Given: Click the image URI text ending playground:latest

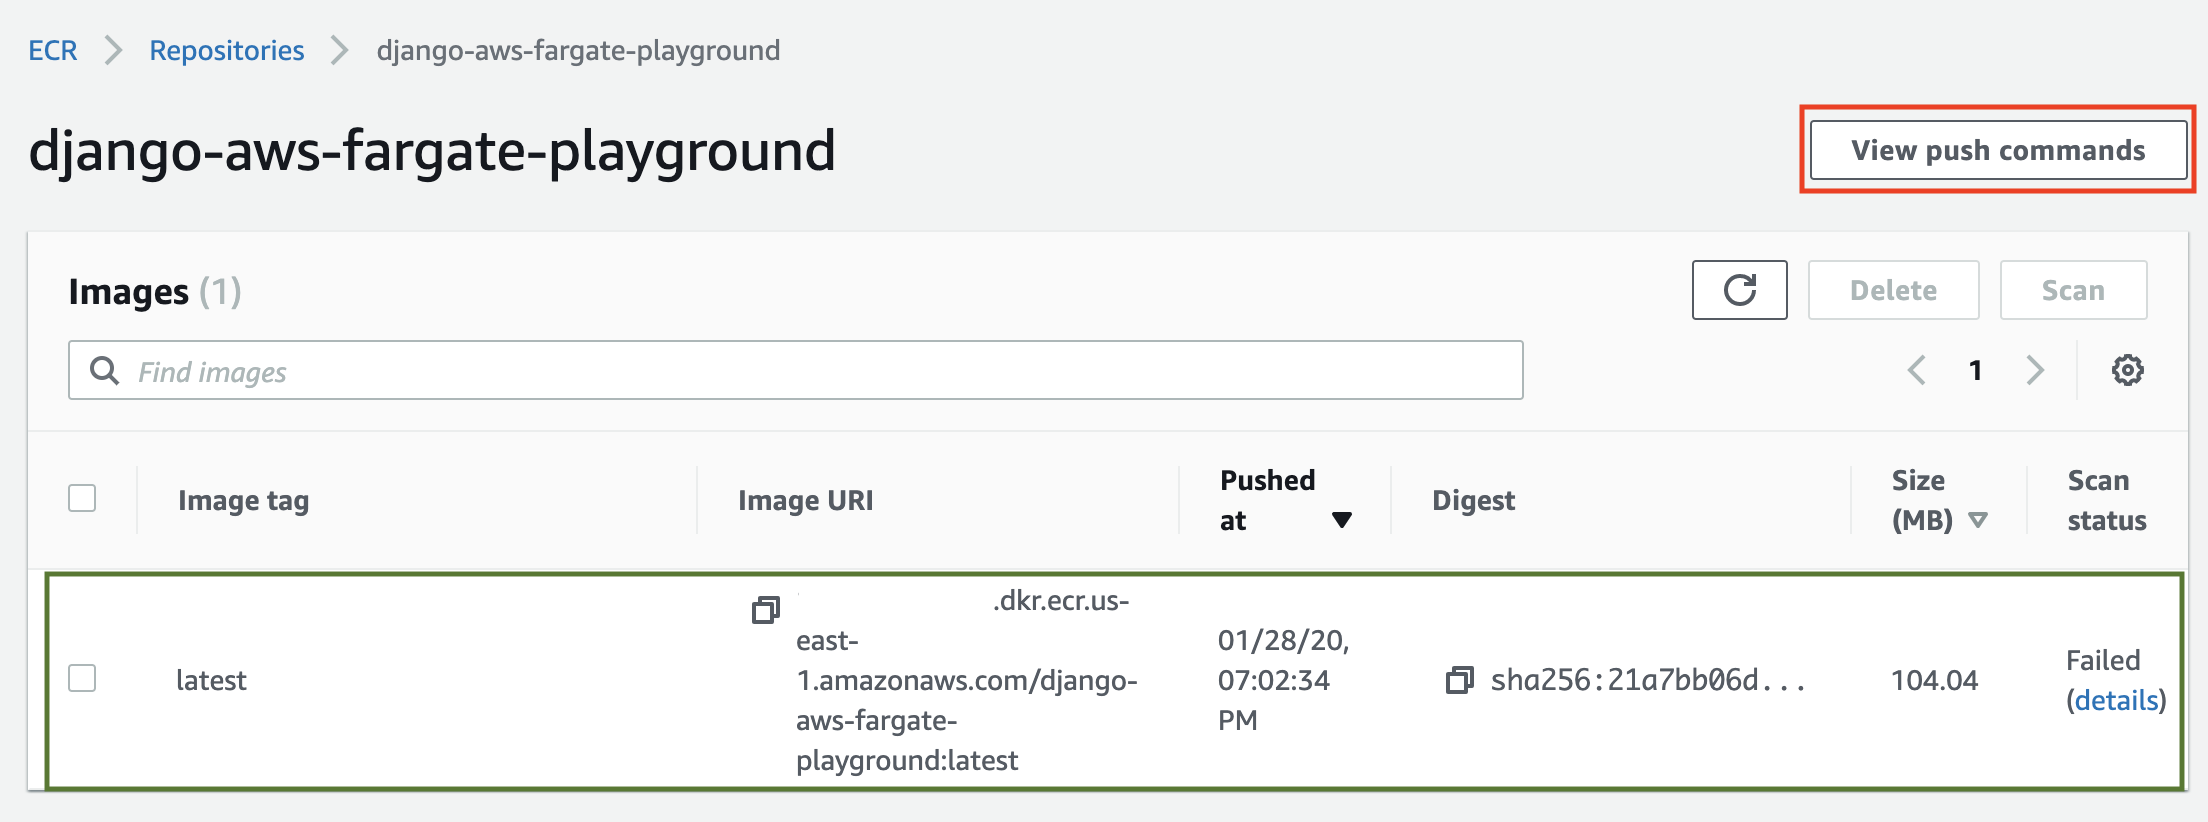Looking at the screenshot, I should coord(966,680).
